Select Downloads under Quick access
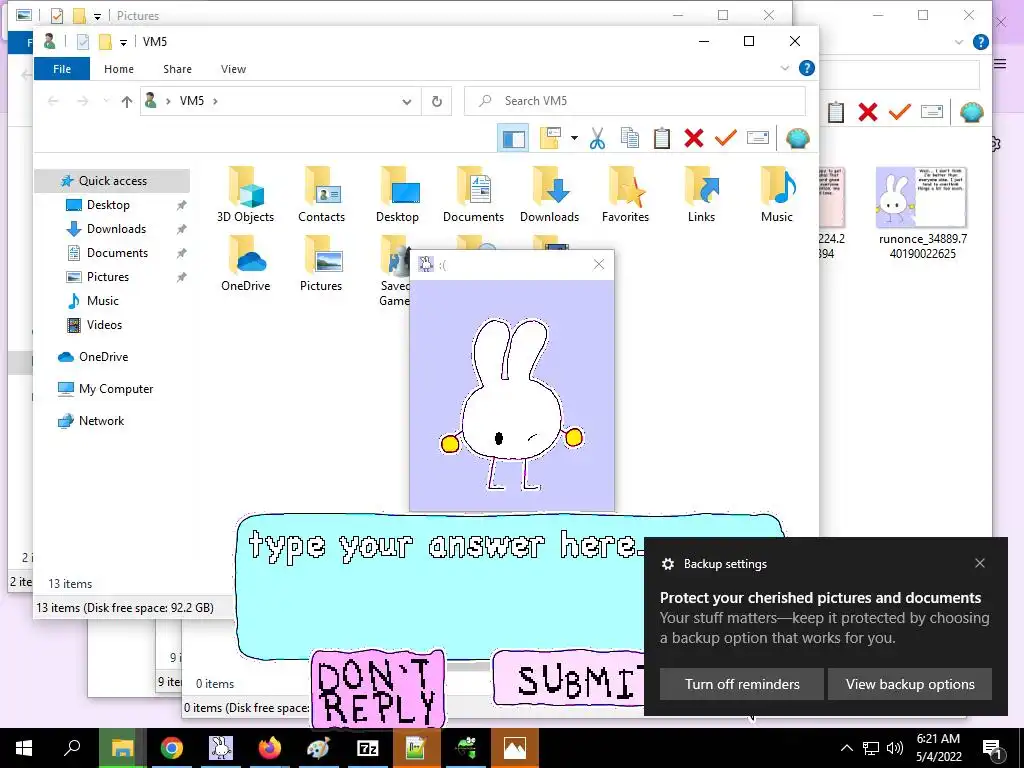Viewport: 1024px width, 768px height. 116,229
